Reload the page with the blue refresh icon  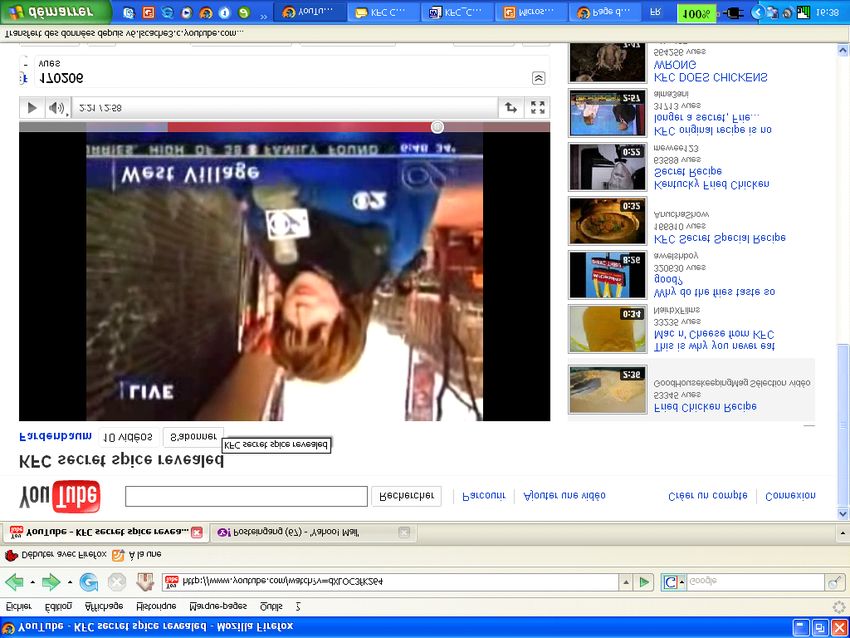point(88,582)
